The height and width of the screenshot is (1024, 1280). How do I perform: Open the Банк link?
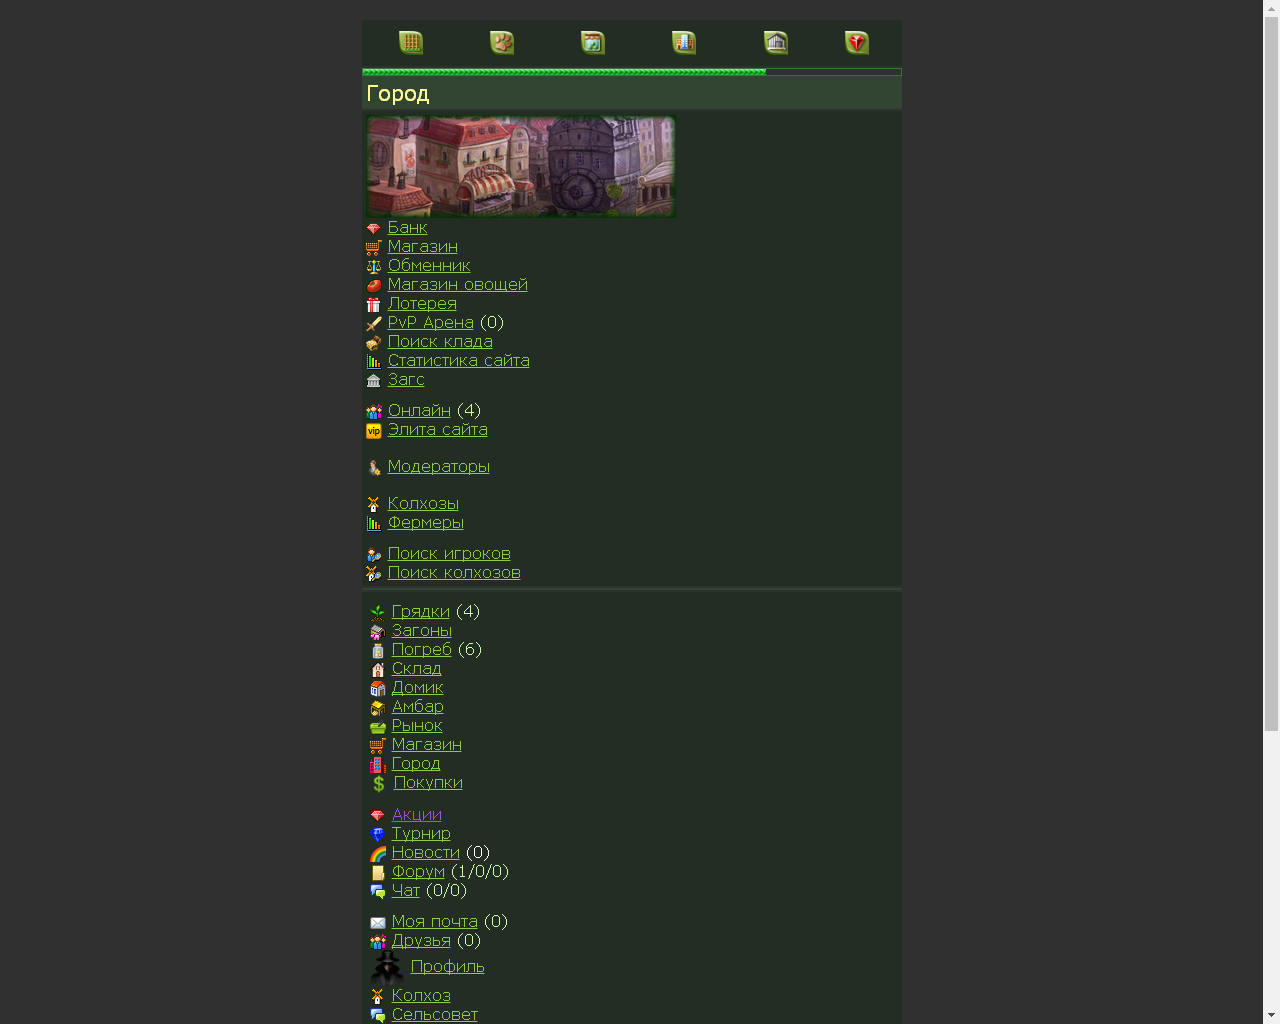coord(407,228)
